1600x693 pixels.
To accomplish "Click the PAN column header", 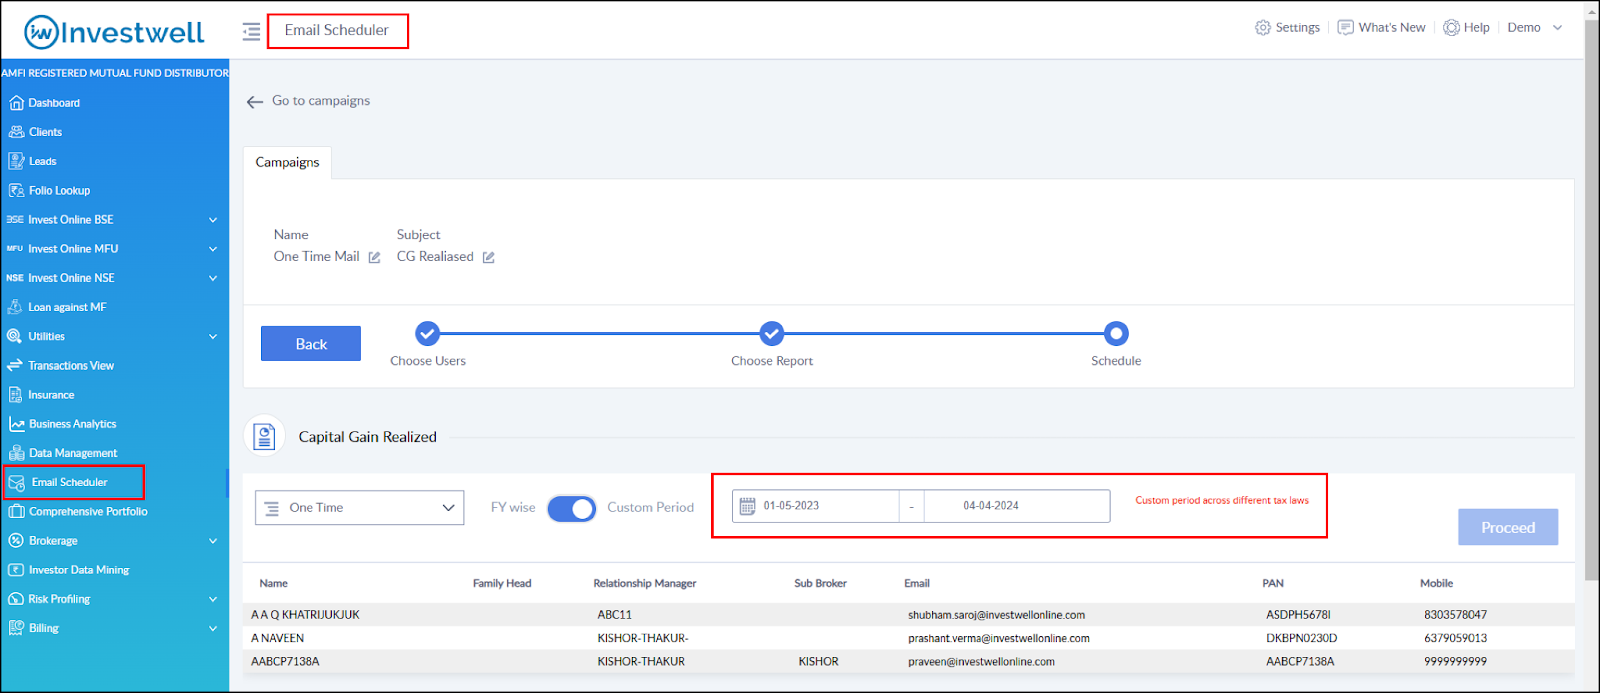I will coord(1273,583).
